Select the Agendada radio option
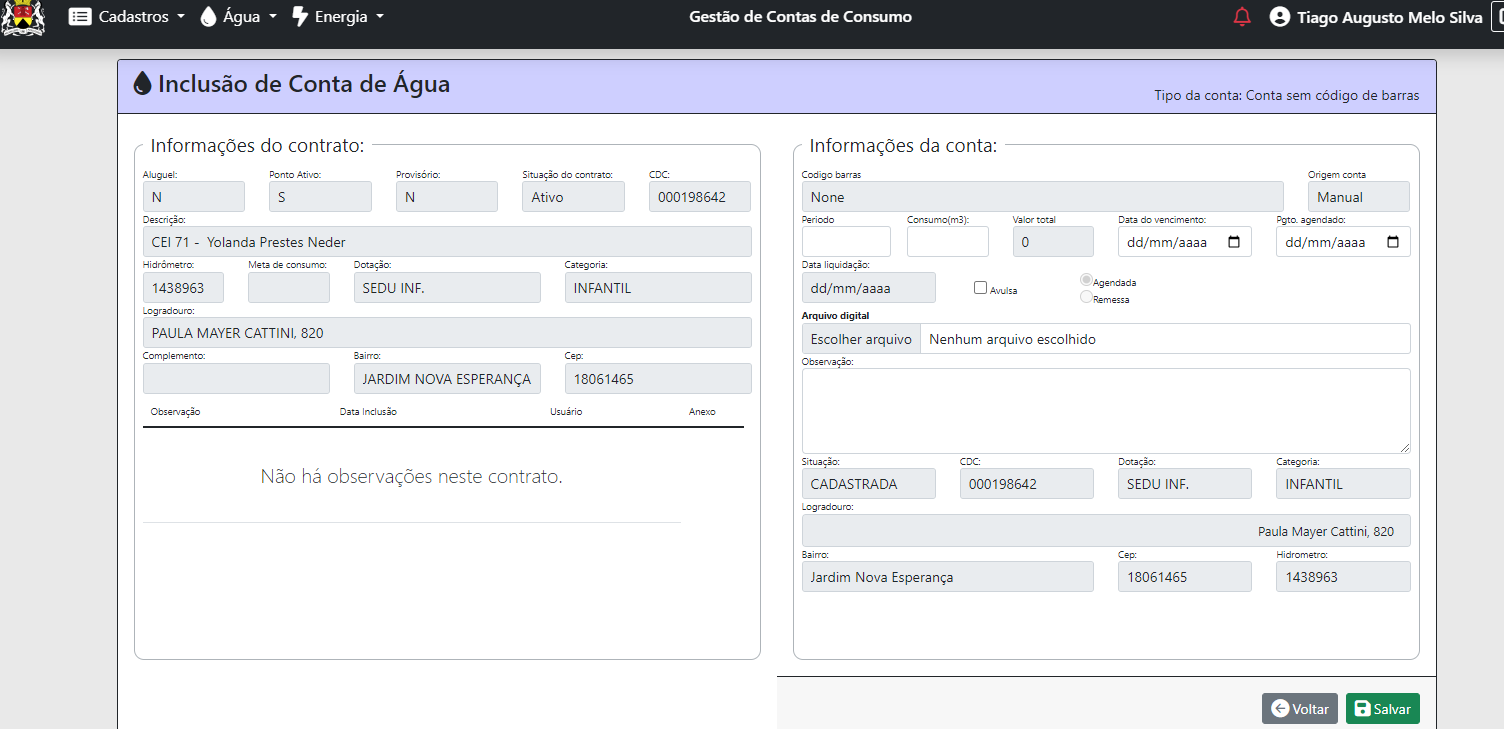Screen dimensions: 1504x729 pyautogui.click(x=1086, y=281)
